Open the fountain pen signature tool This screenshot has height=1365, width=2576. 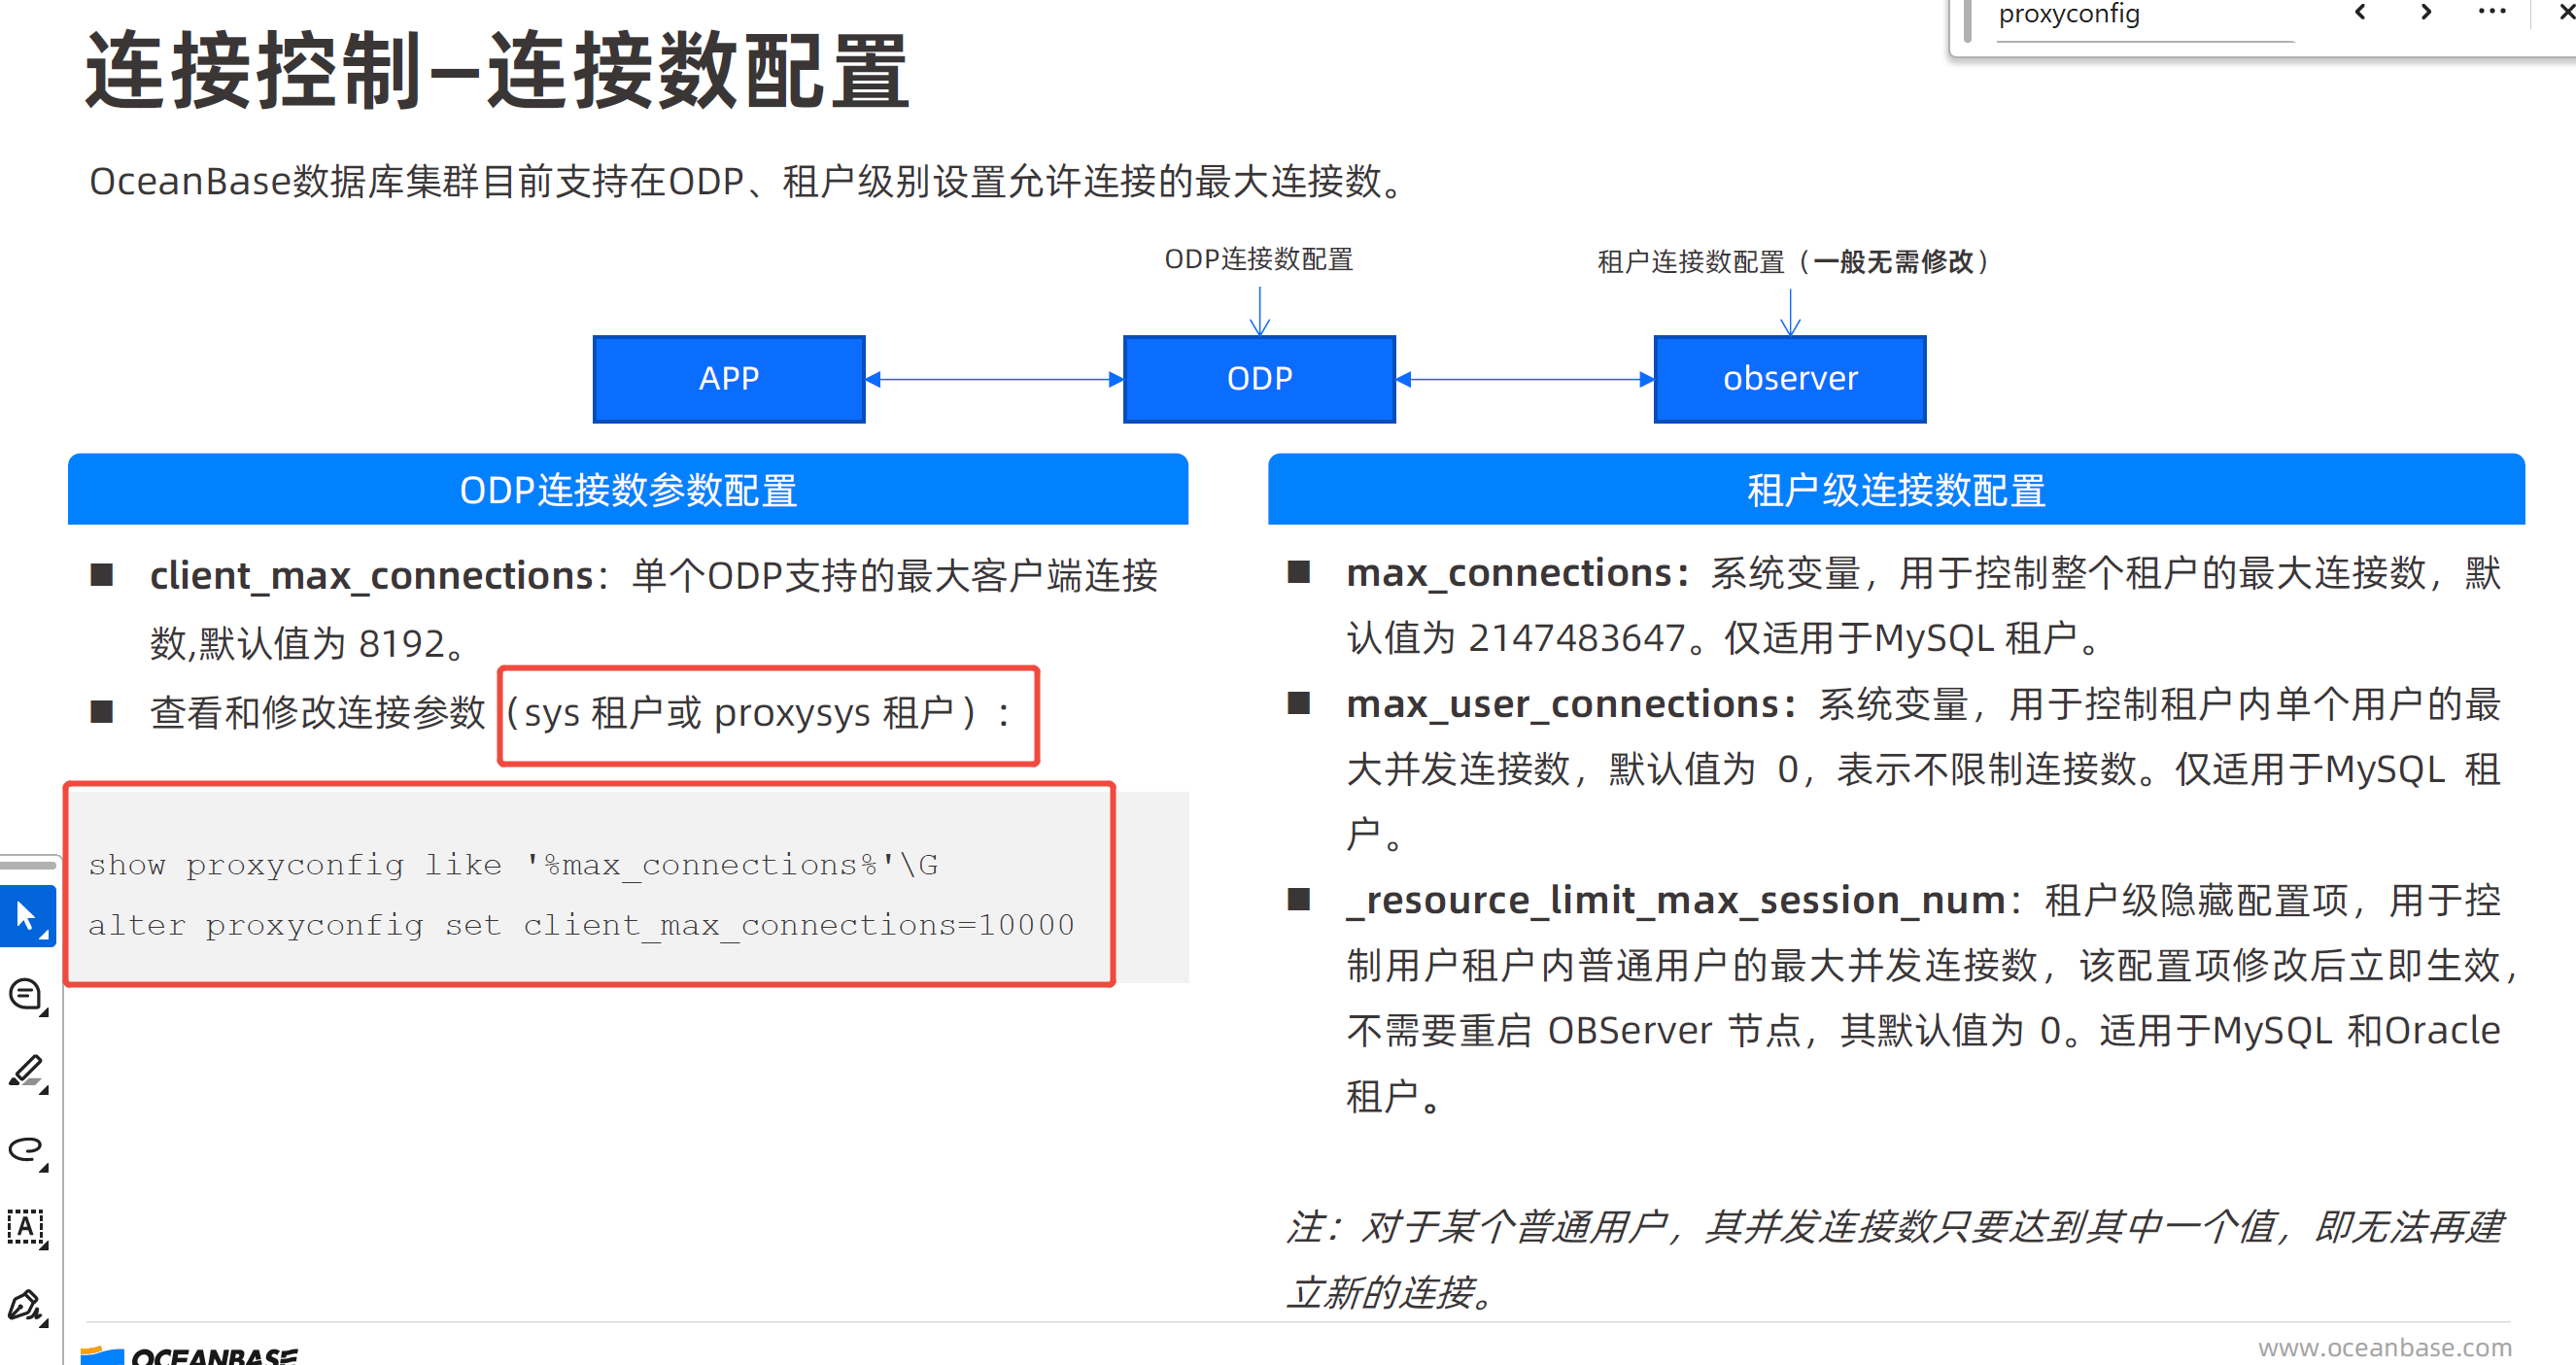27,1305
